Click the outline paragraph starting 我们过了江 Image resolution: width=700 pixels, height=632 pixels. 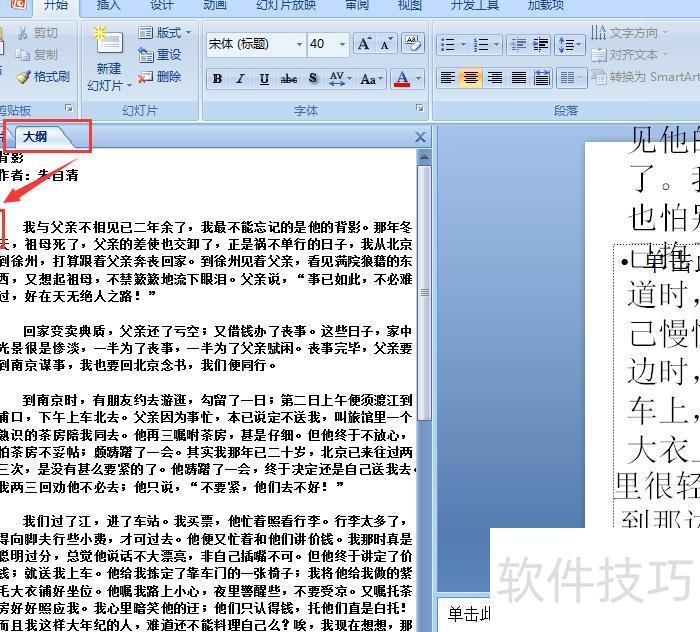point(206,574)
